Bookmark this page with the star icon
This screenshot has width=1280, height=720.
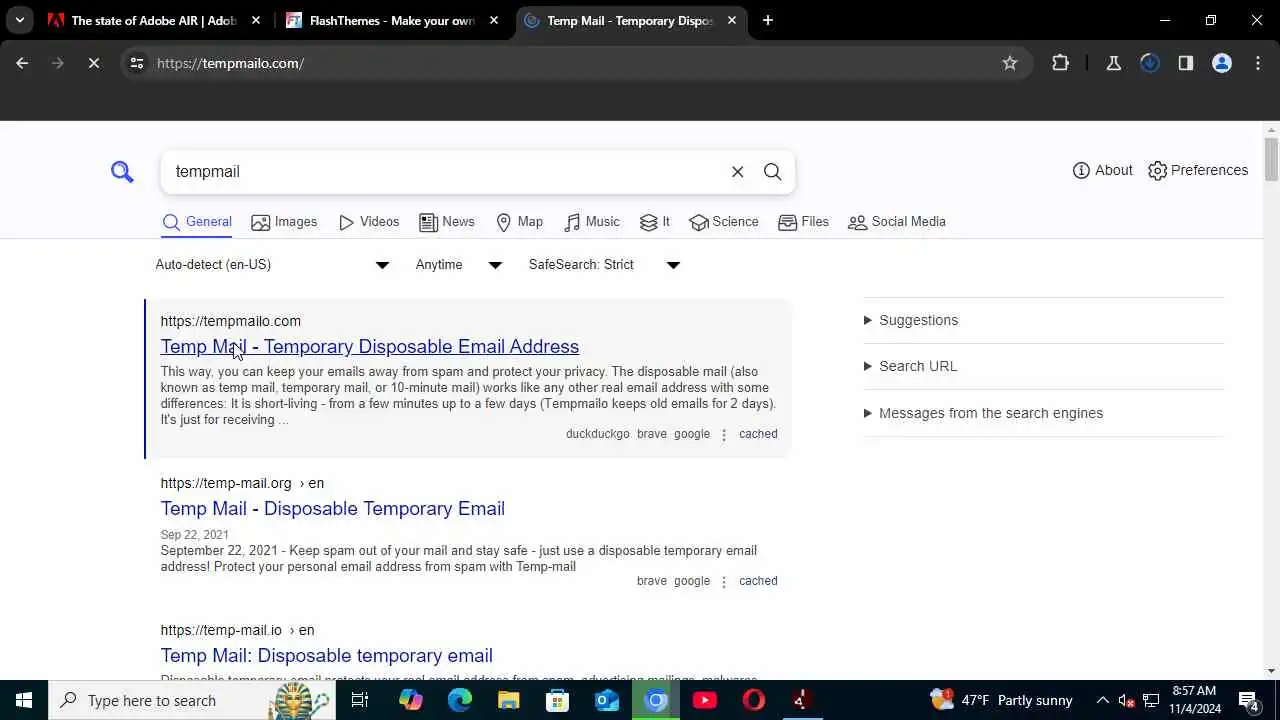[x=1010, y=63]
